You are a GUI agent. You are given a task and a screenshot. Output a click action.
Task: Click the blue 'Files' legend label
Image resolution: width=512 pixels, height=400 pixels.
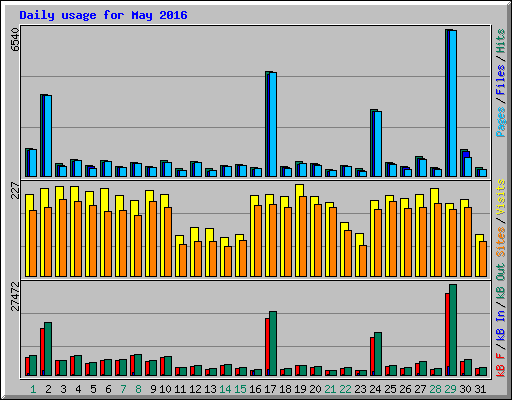click(500, 80)
